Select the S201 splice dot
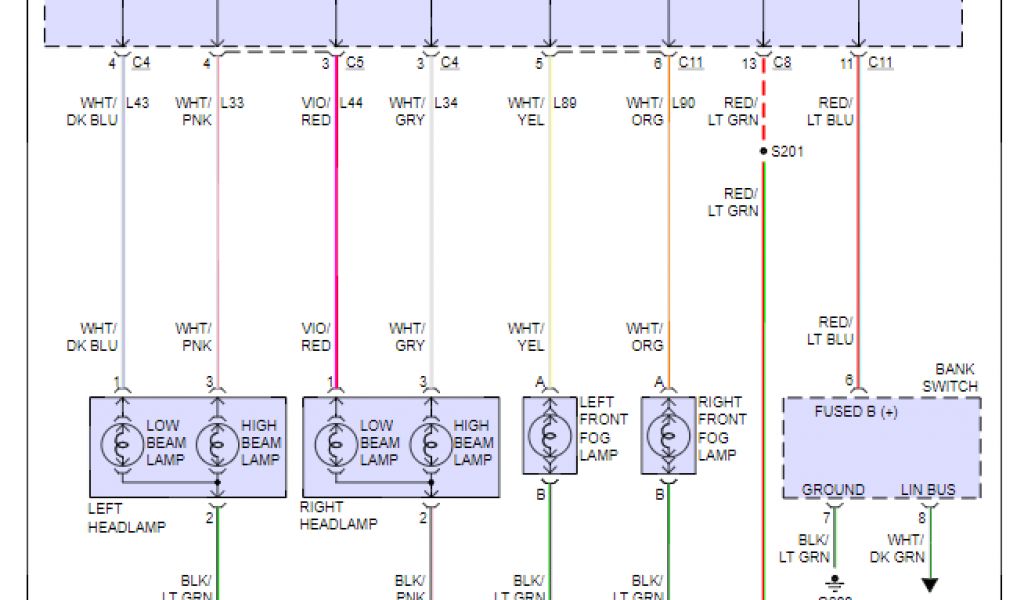Screen dimensions: 1024x600 (763, 152)
